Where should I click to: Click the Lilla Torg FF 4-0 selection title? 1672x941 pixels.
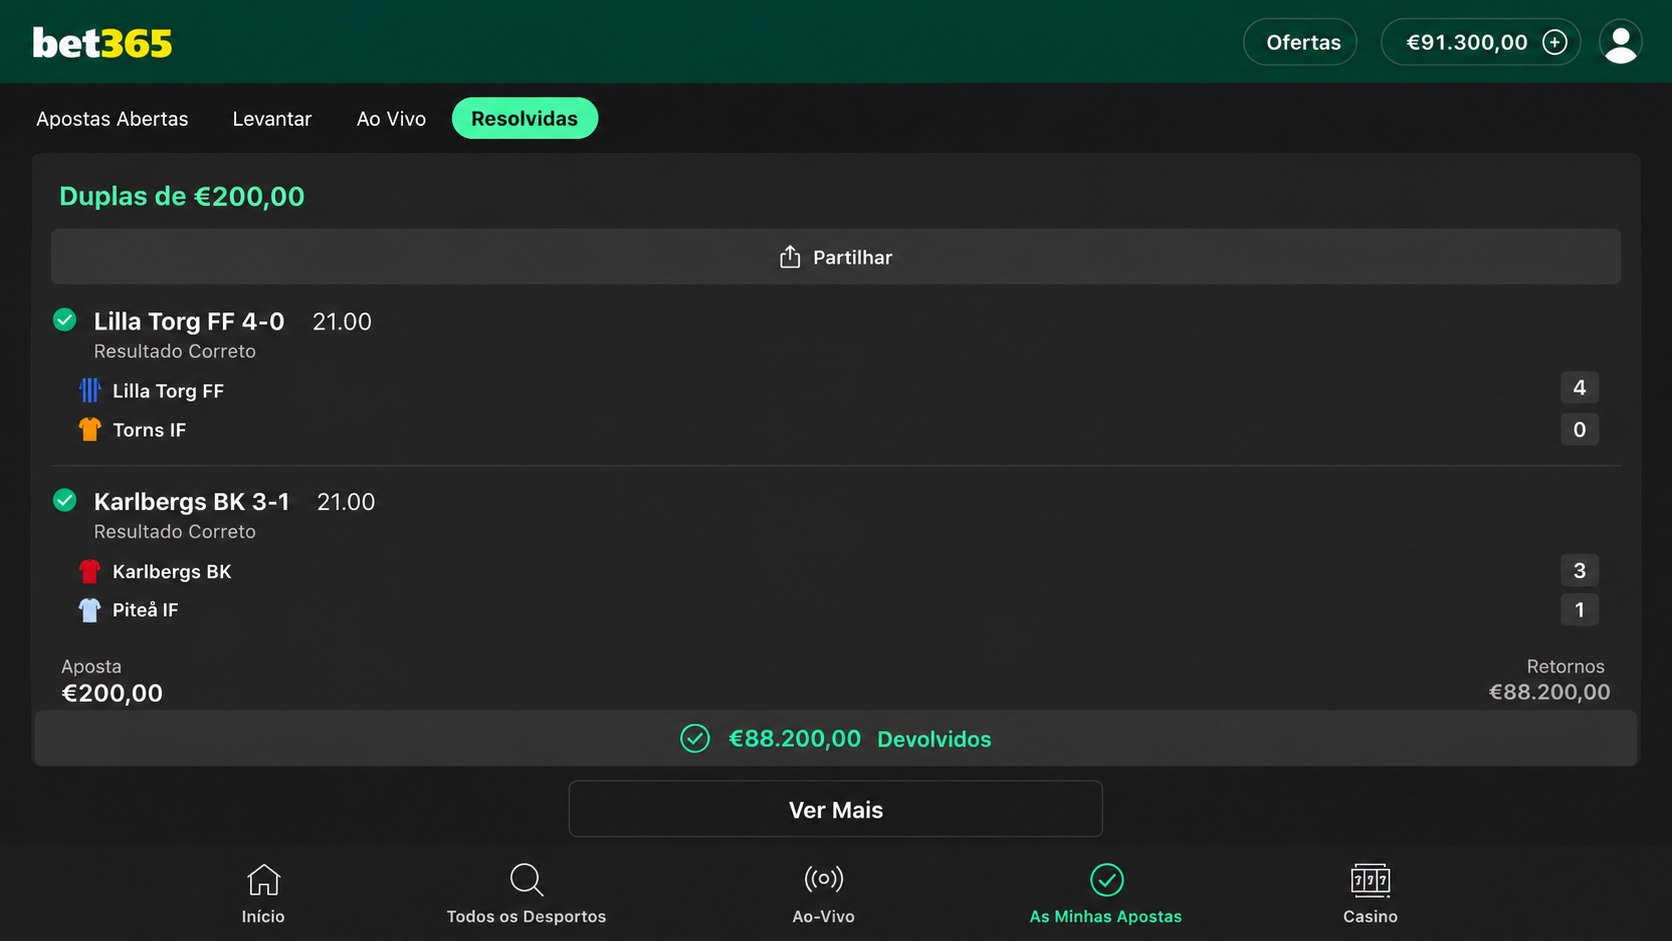(189, 321)
